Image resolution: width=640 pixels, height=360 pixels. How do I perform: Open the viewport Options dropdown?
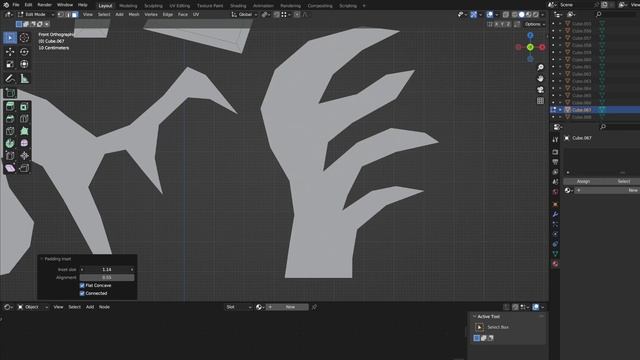[535, 24]
